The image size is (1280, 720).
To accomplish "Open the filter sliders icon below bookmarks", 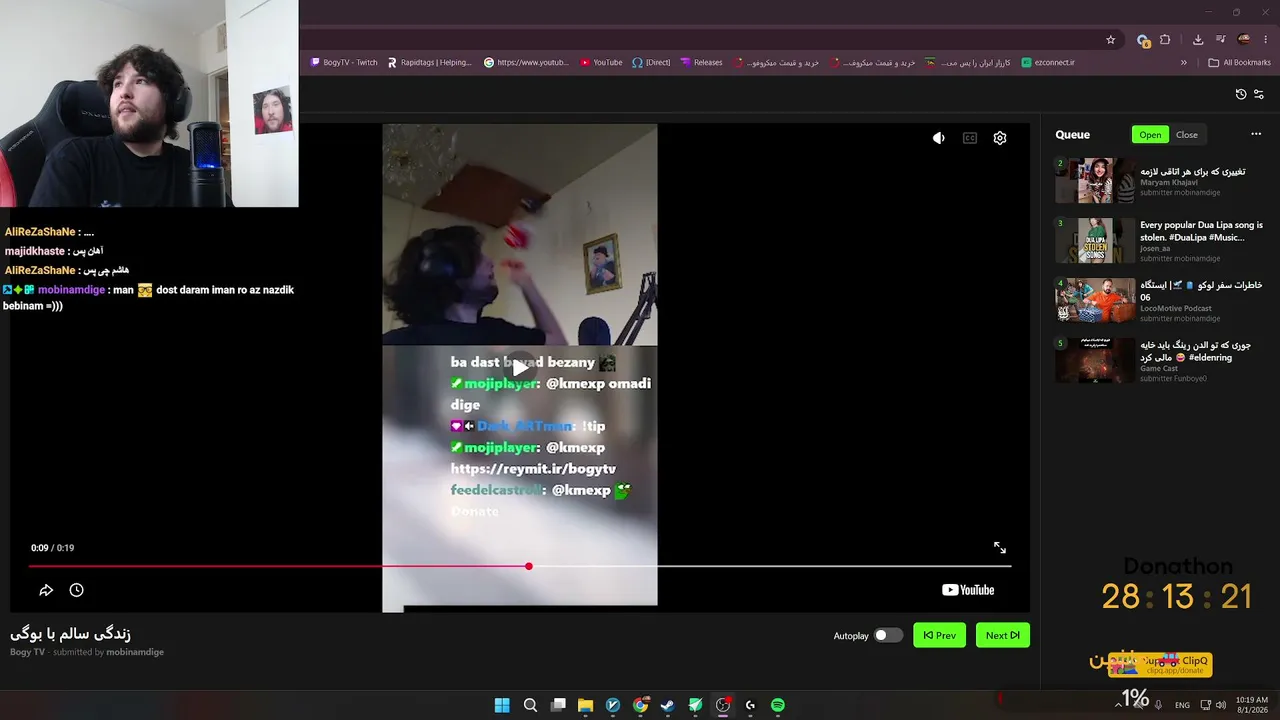I will click(x=1259, y=94).
